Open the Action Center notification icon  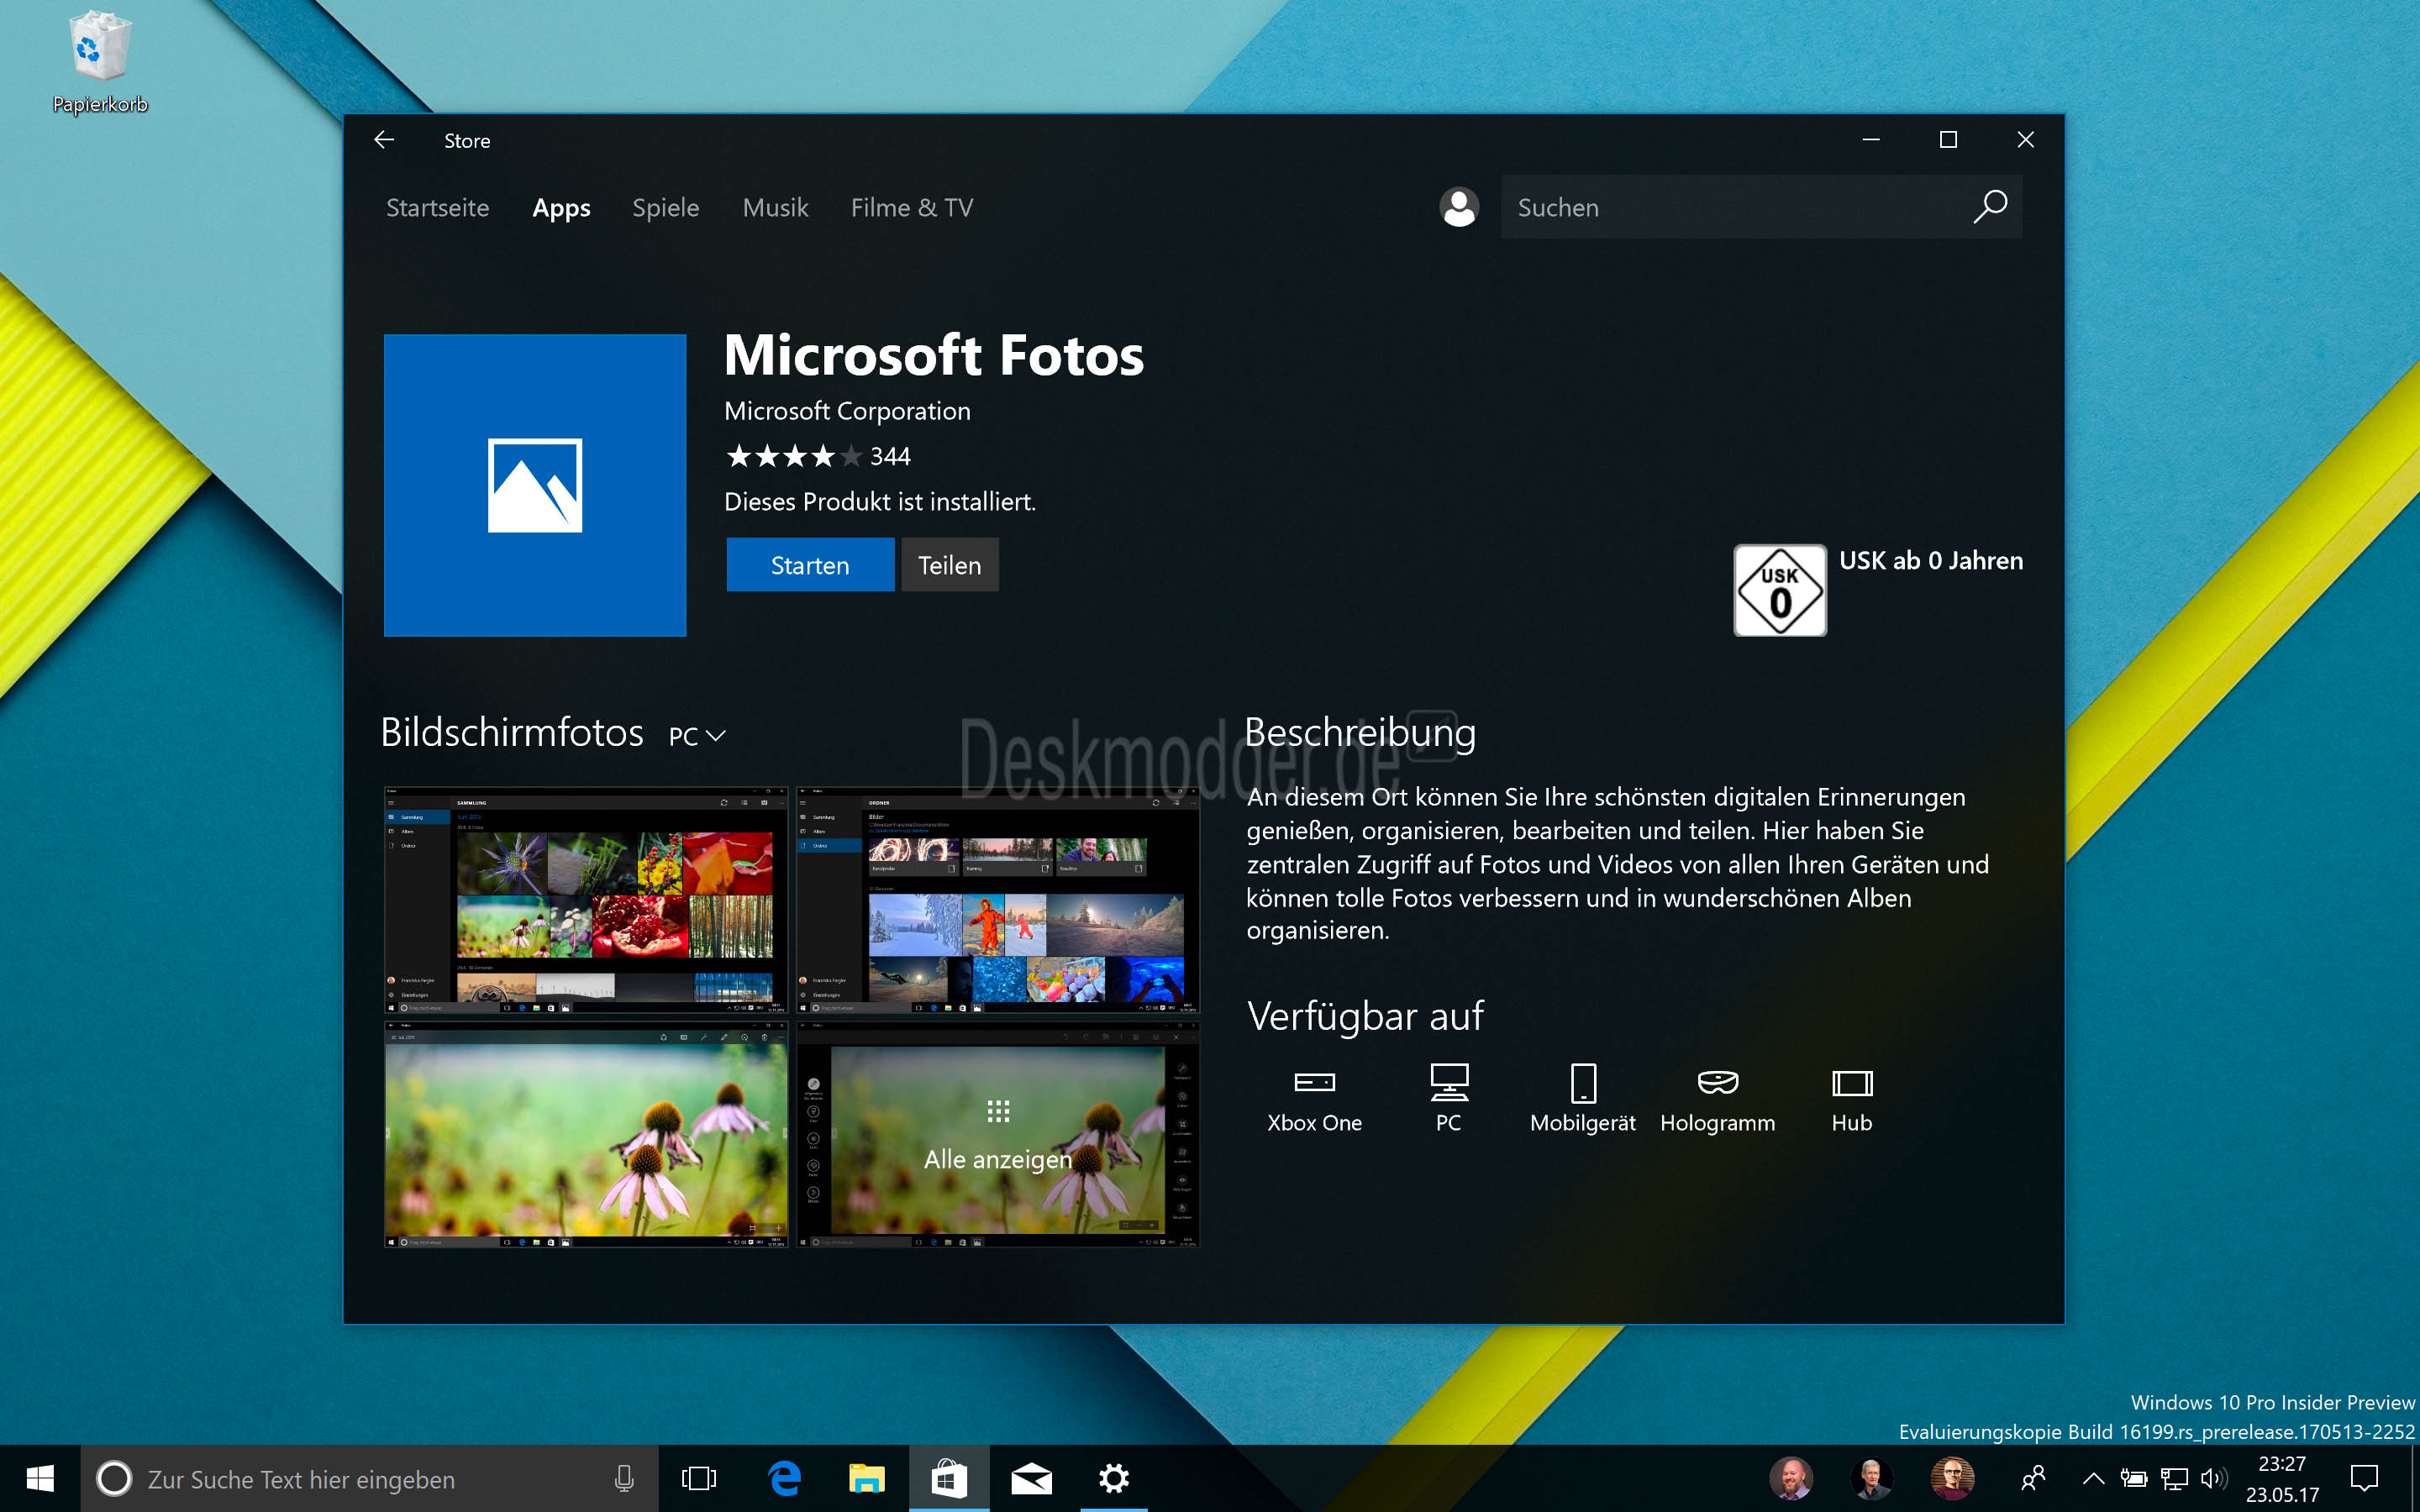2365,1478
